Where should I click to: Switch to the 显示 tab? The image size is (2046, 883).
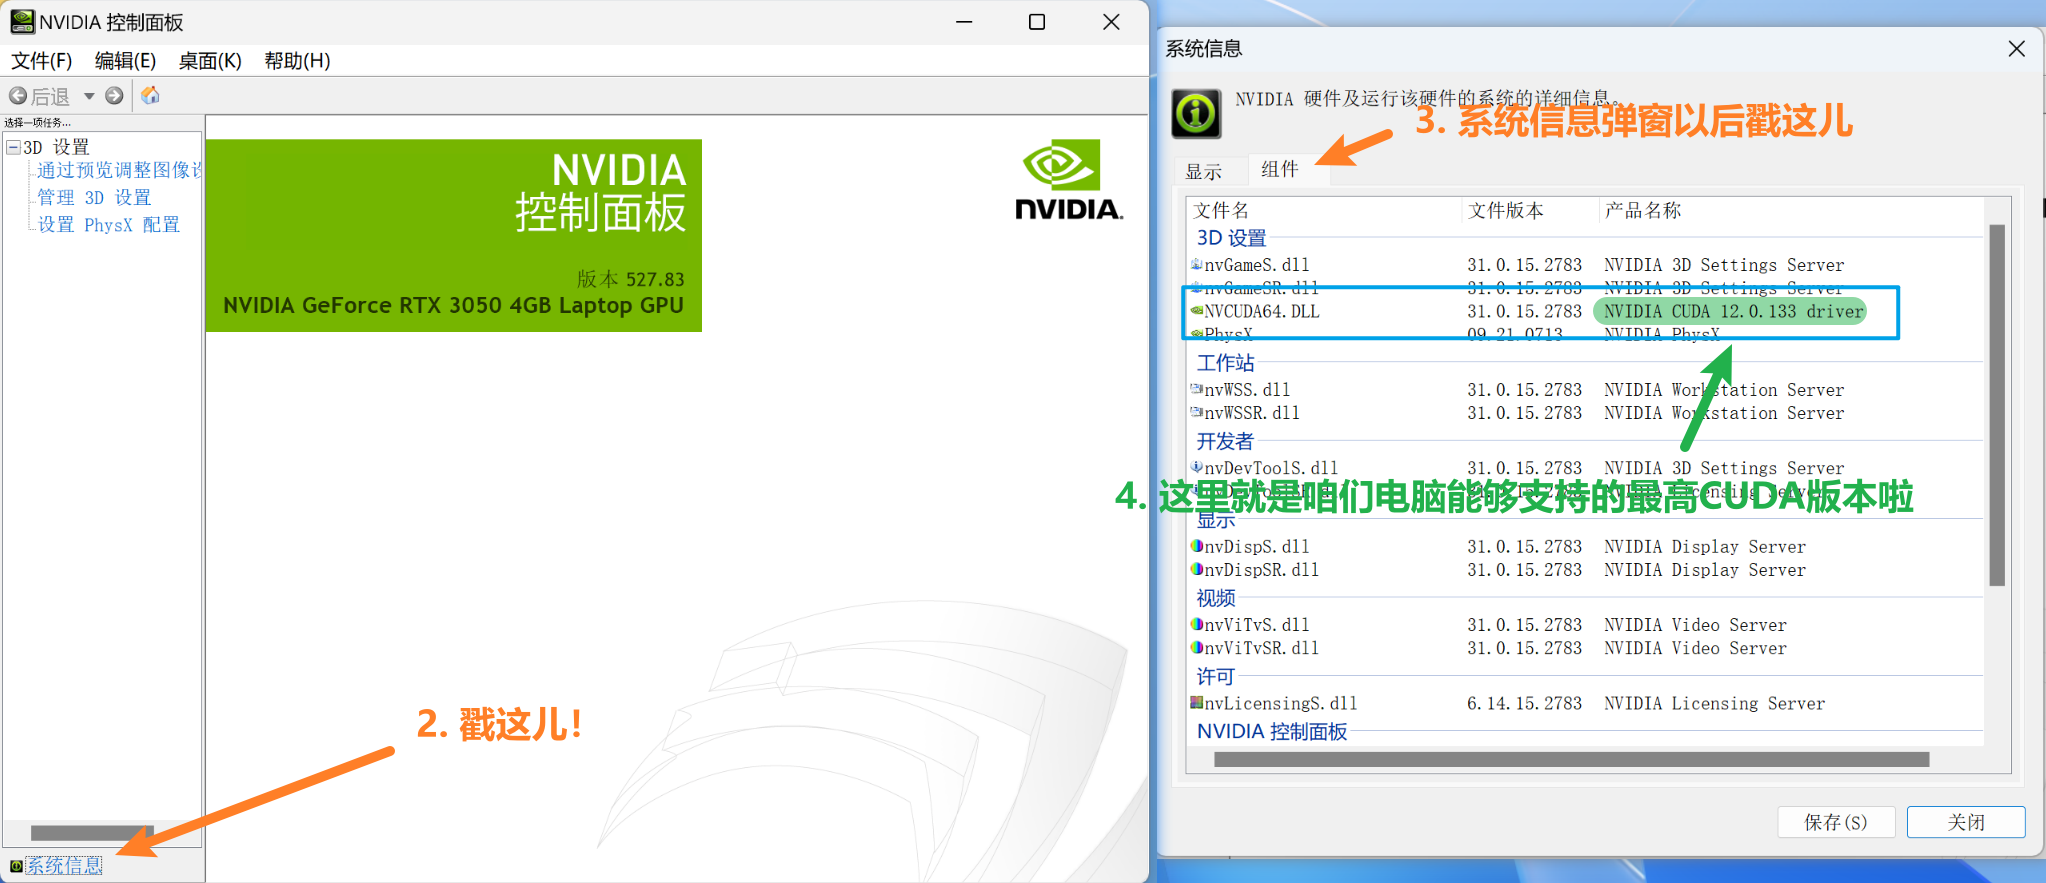point(1203,172)
